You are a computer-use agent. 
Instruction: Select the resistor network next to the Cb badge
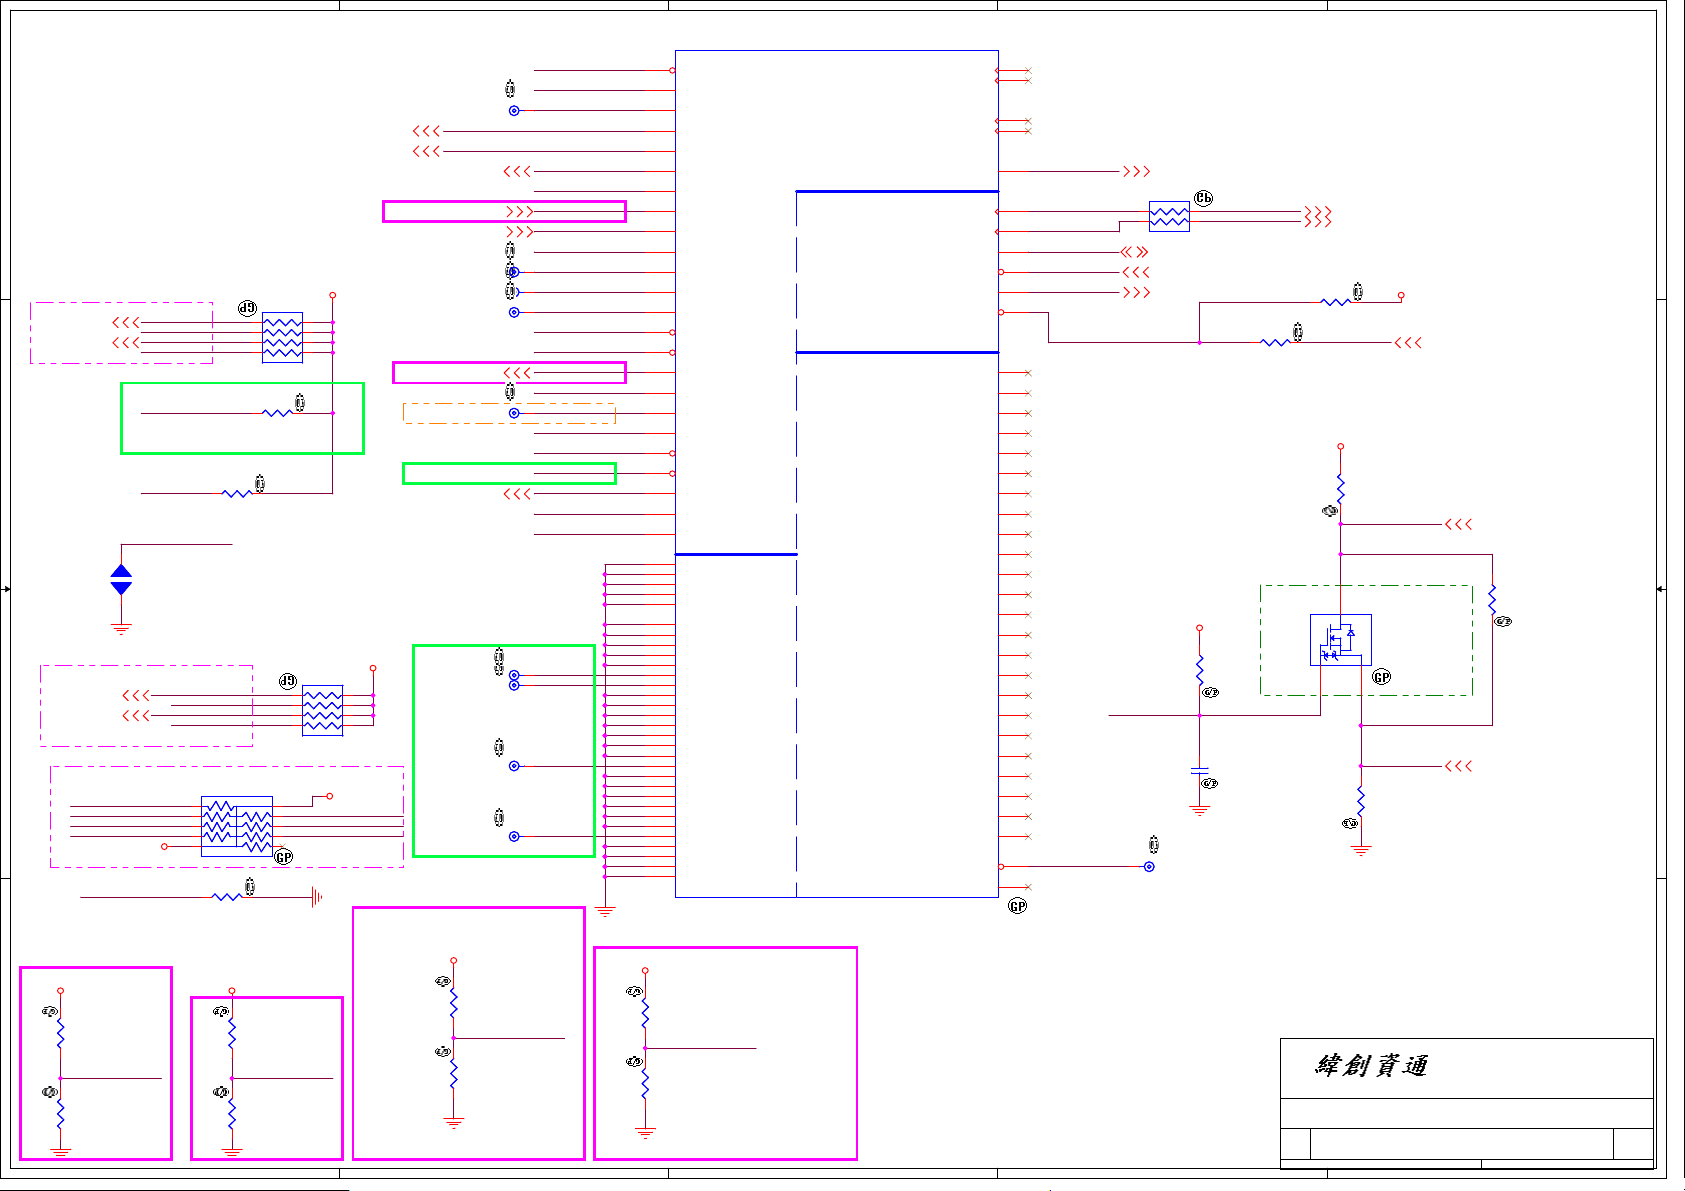(x=1169, y=217)
